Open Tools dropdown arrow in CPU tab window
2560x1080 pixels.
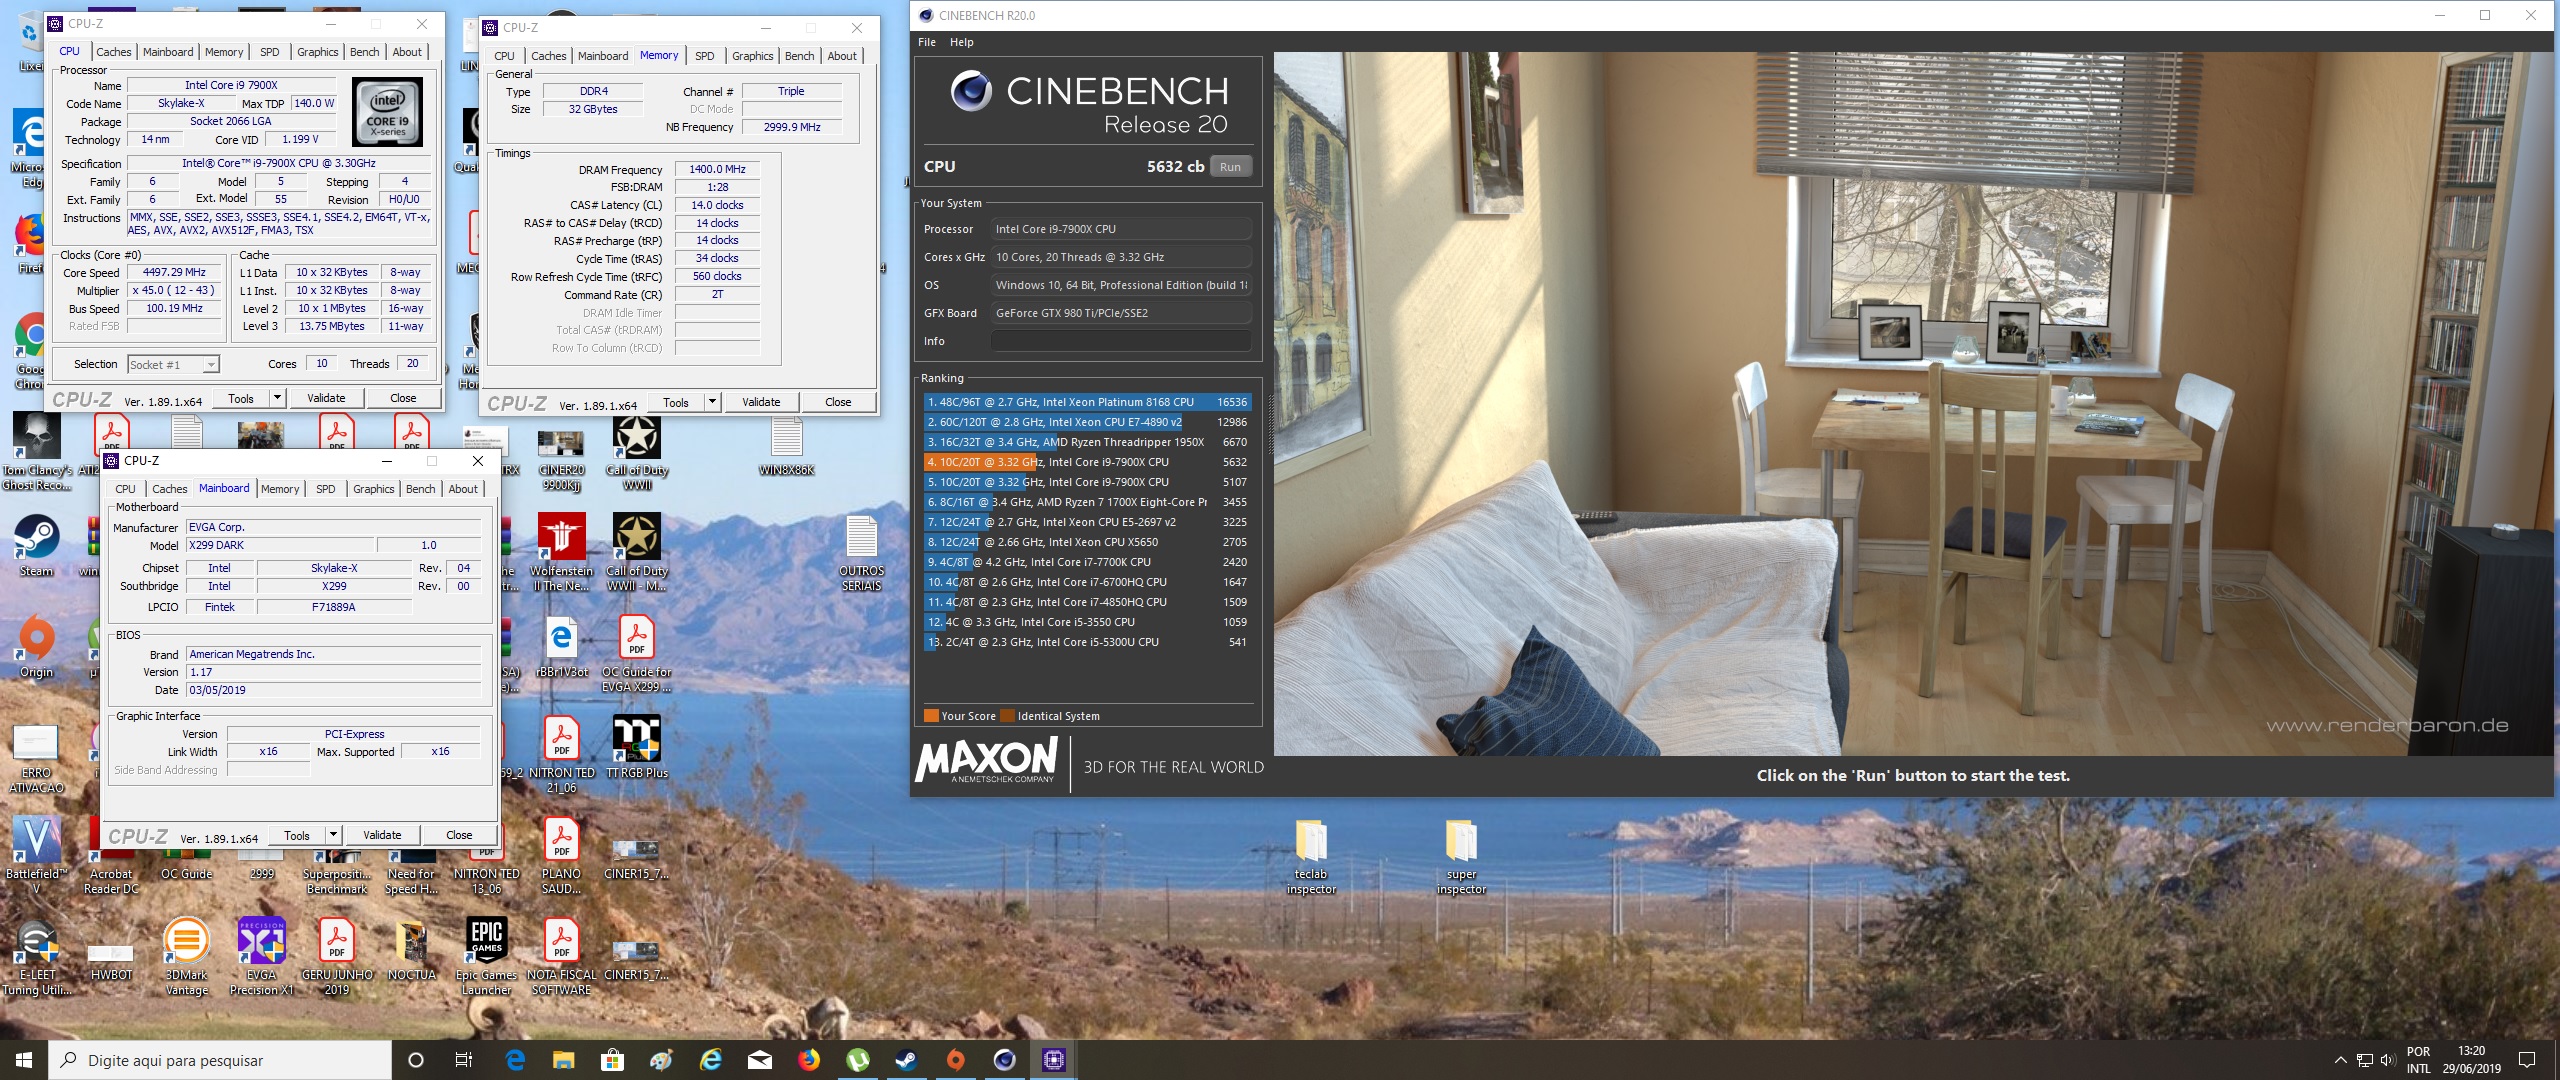278,398
